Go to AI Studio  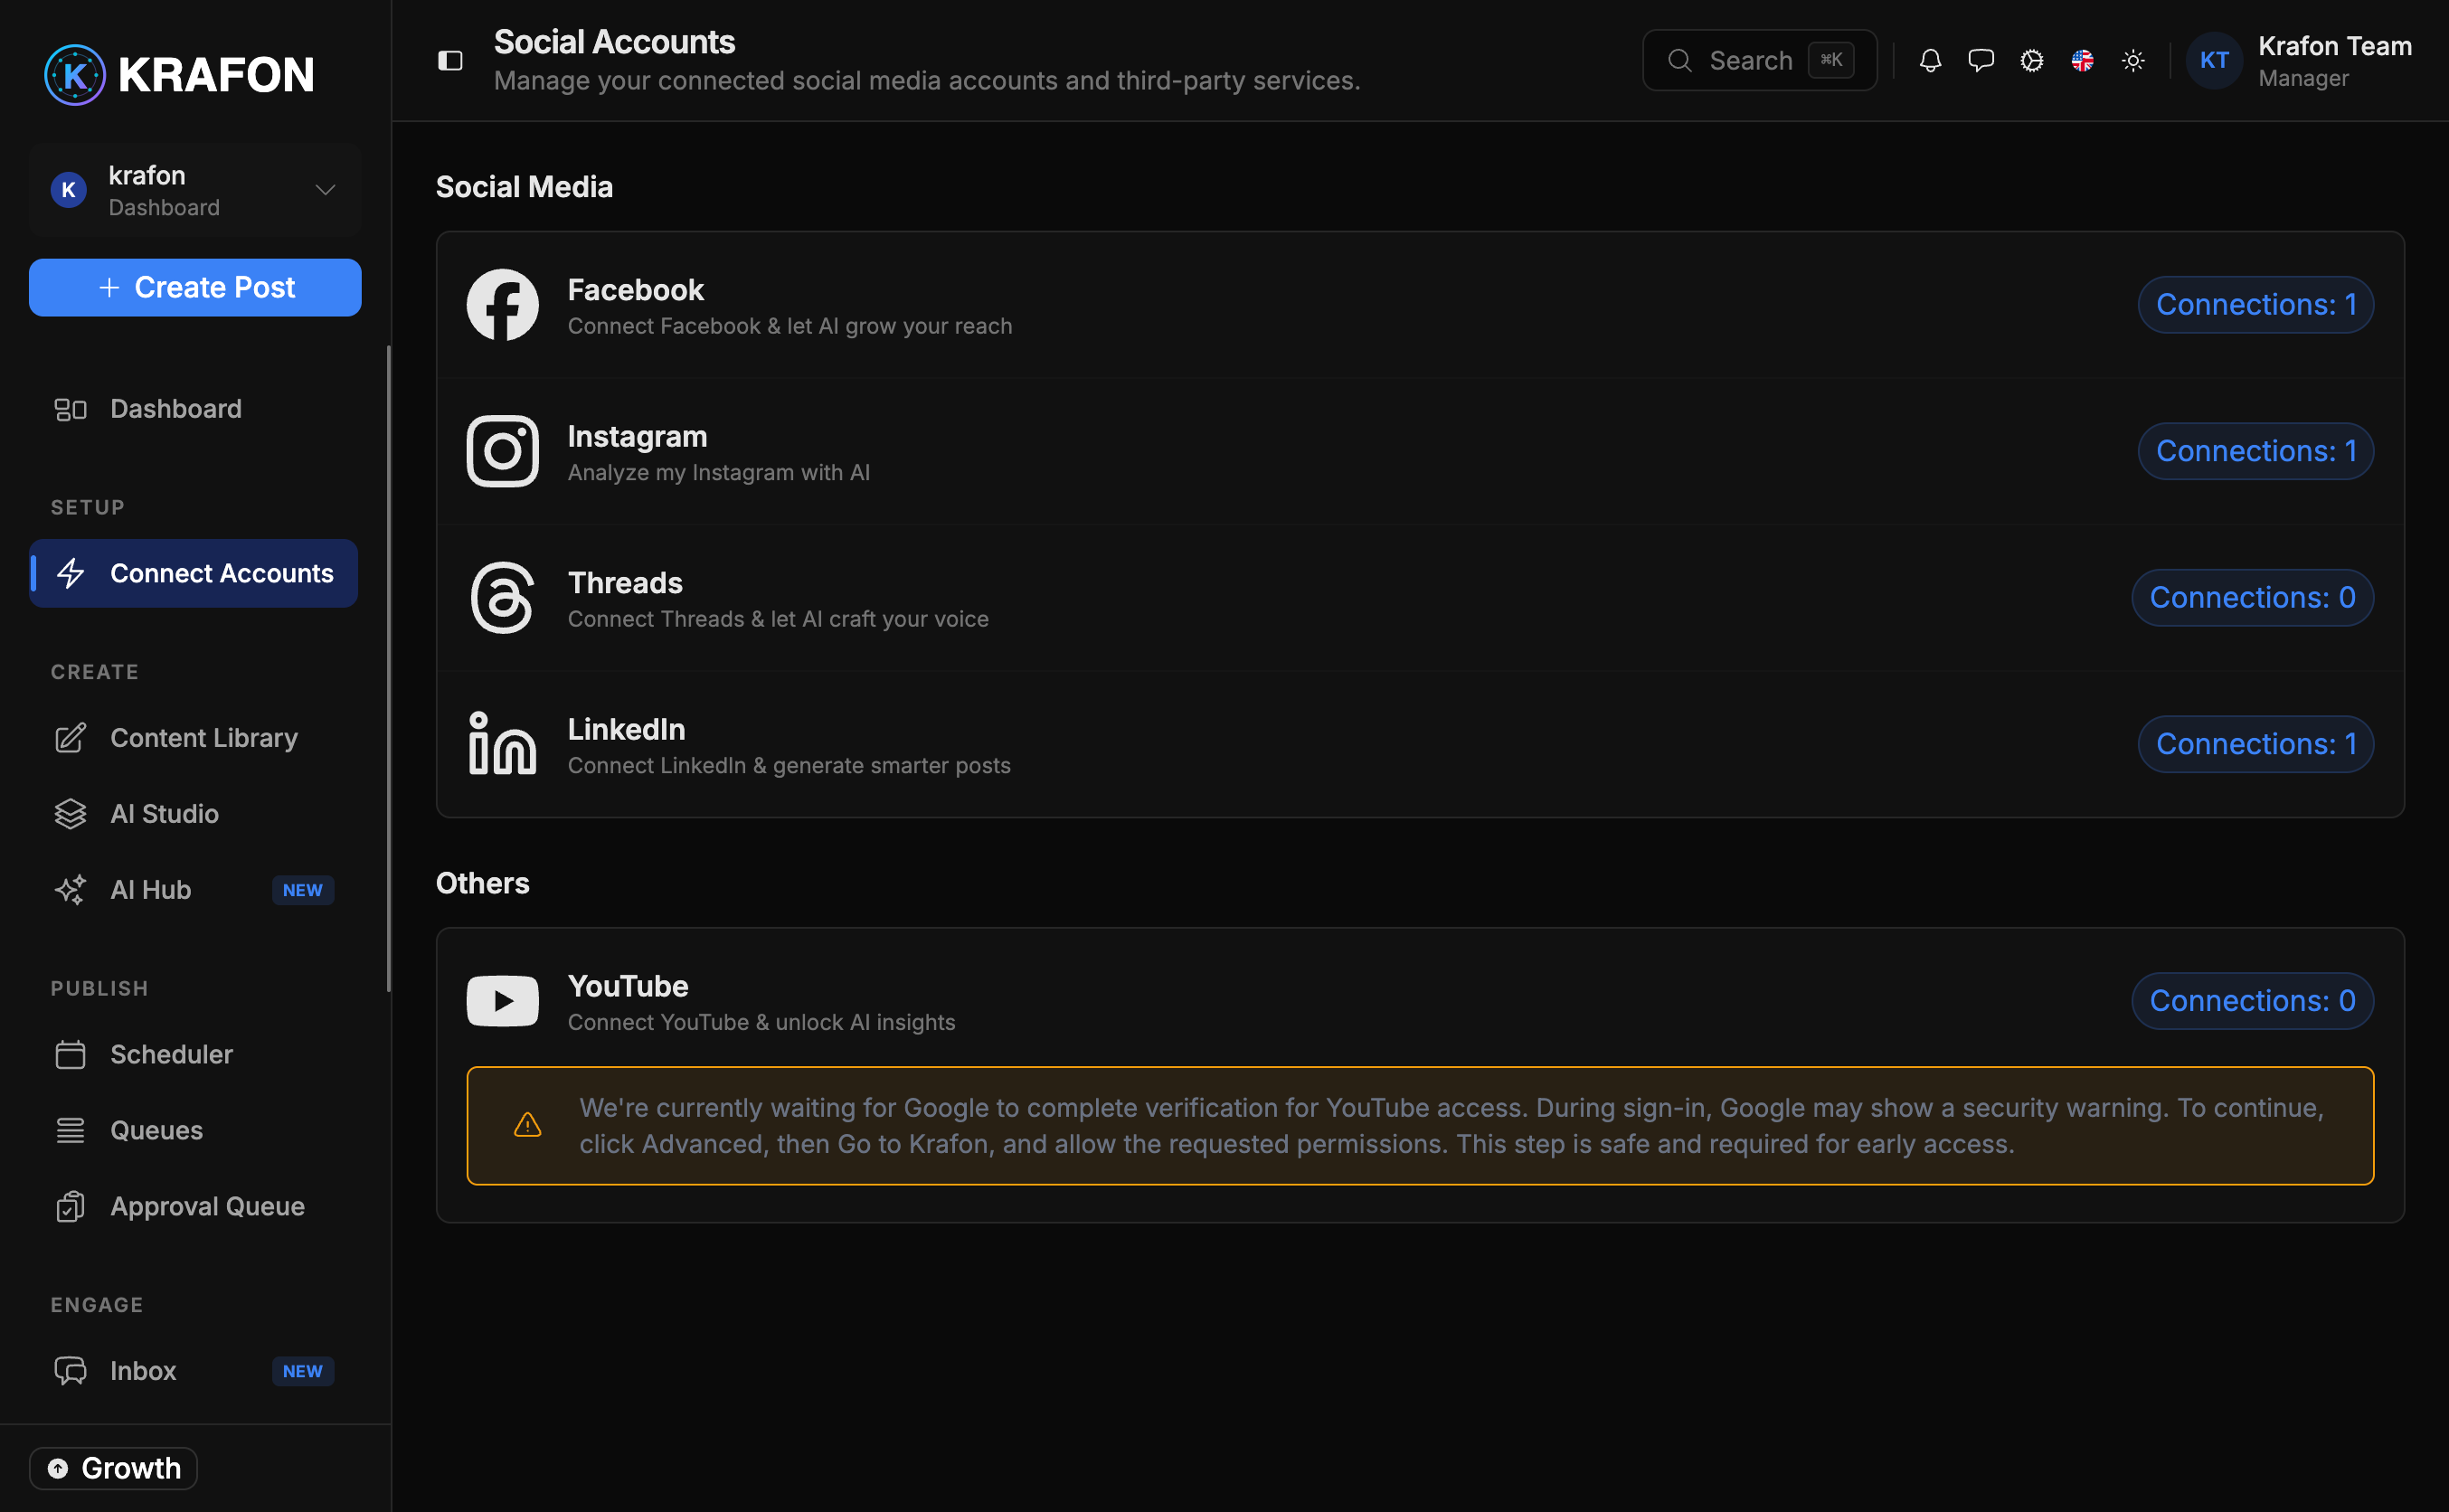(x=194, y=814)
